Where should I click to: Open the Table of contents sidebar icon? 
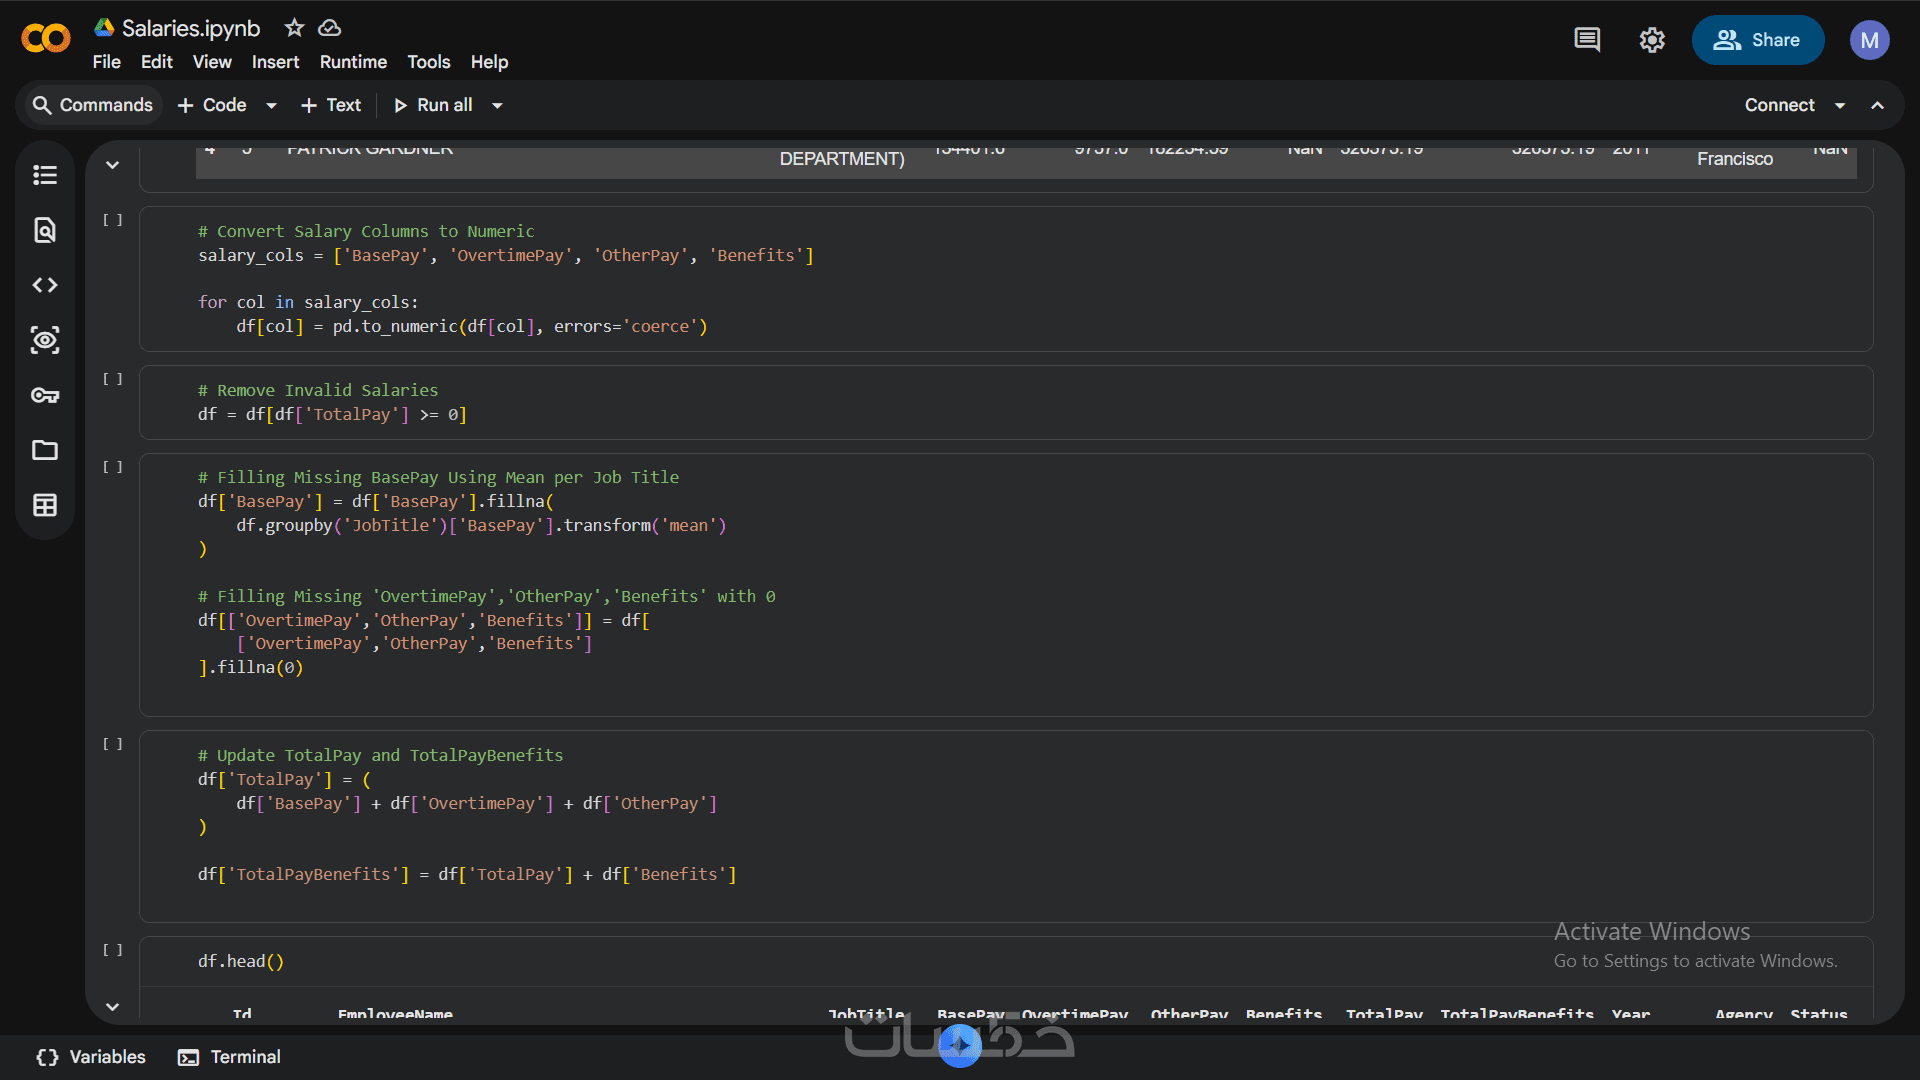pyautogui.click(x=45, y=175)
